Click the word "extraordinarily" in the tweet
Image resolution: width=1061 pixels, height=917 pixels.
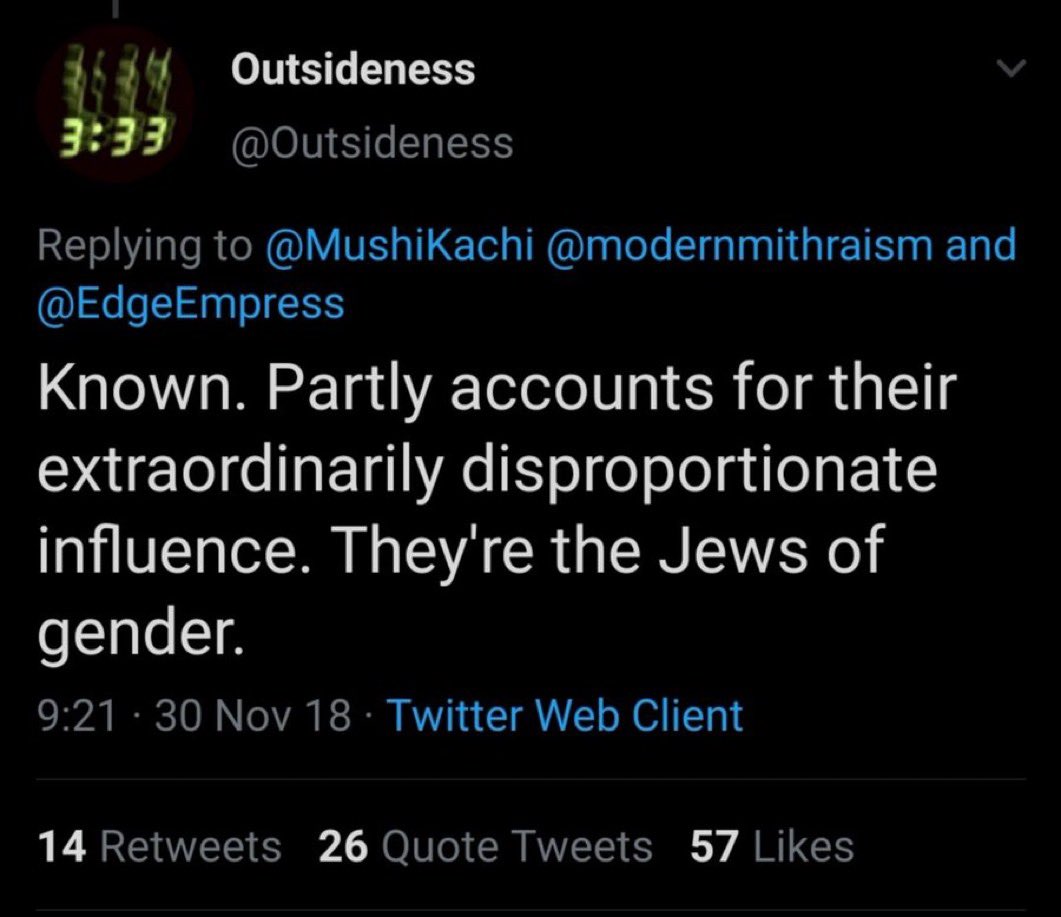tap(241, 470)
